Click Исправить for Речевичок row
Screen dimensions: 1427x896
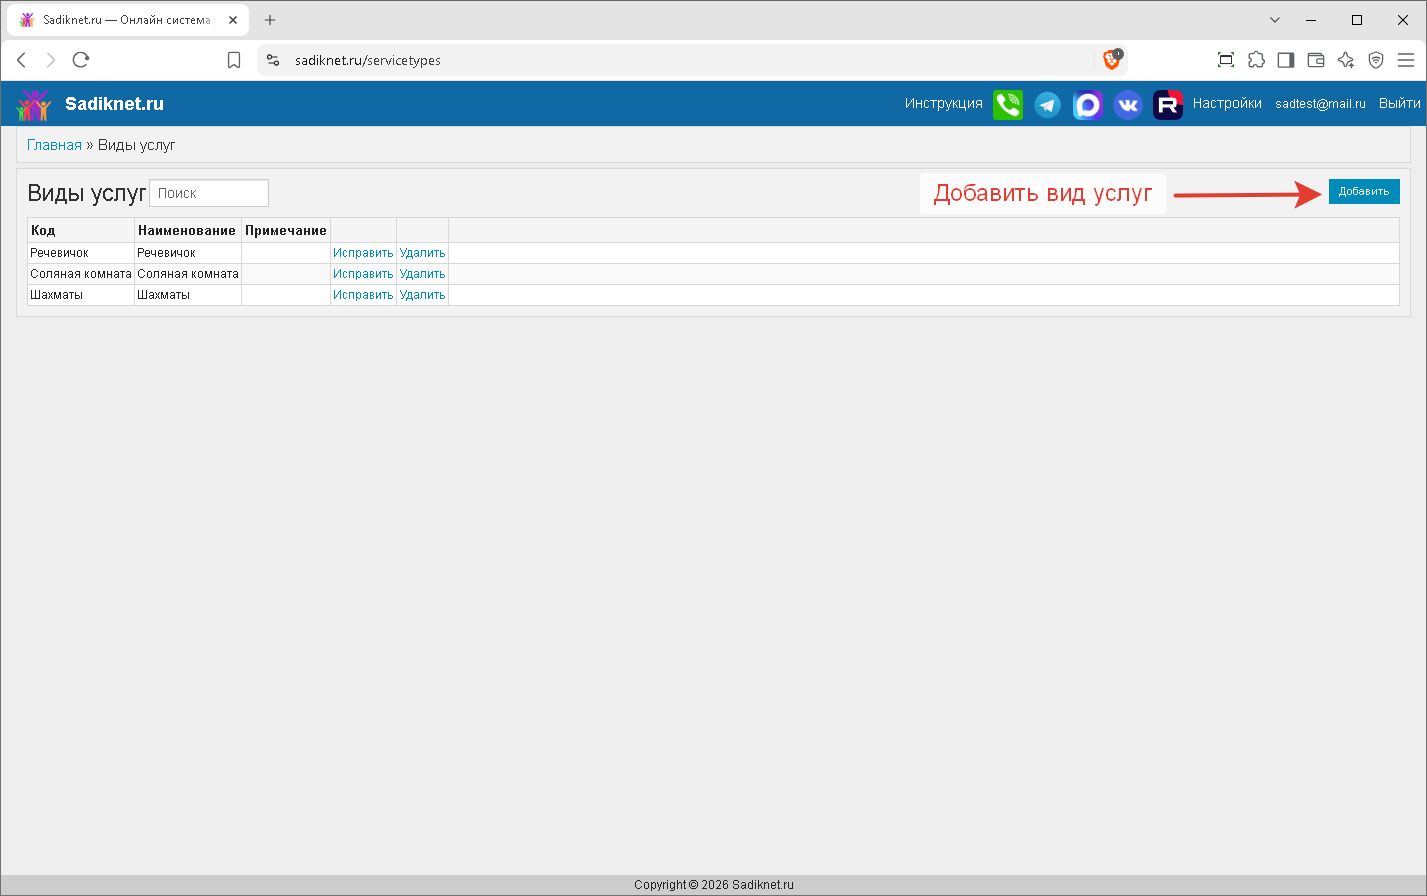pyautogui.click(x=363, y=253)
